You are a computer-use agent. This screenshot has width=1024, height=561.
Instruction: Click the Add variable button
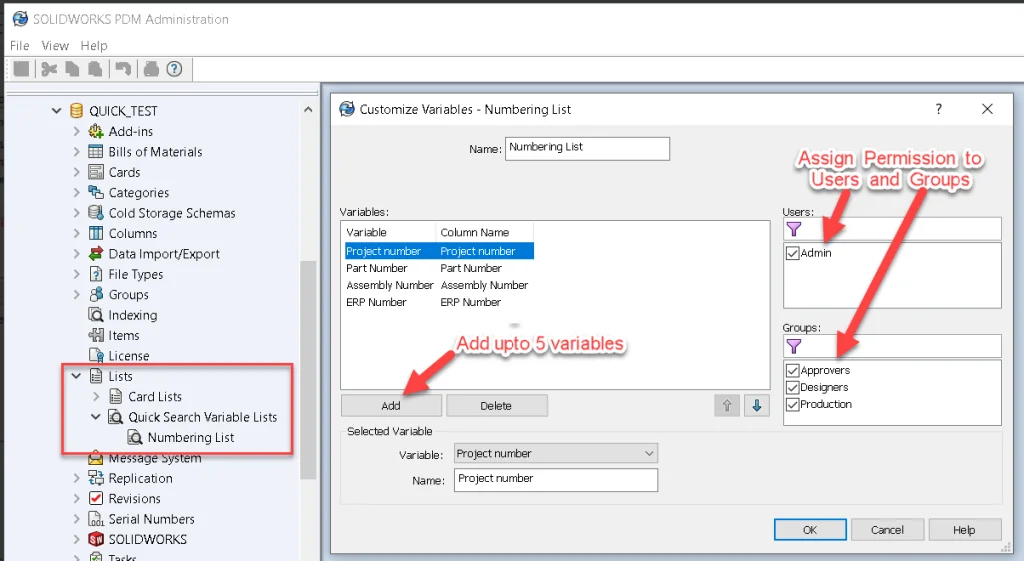point(391,406)
